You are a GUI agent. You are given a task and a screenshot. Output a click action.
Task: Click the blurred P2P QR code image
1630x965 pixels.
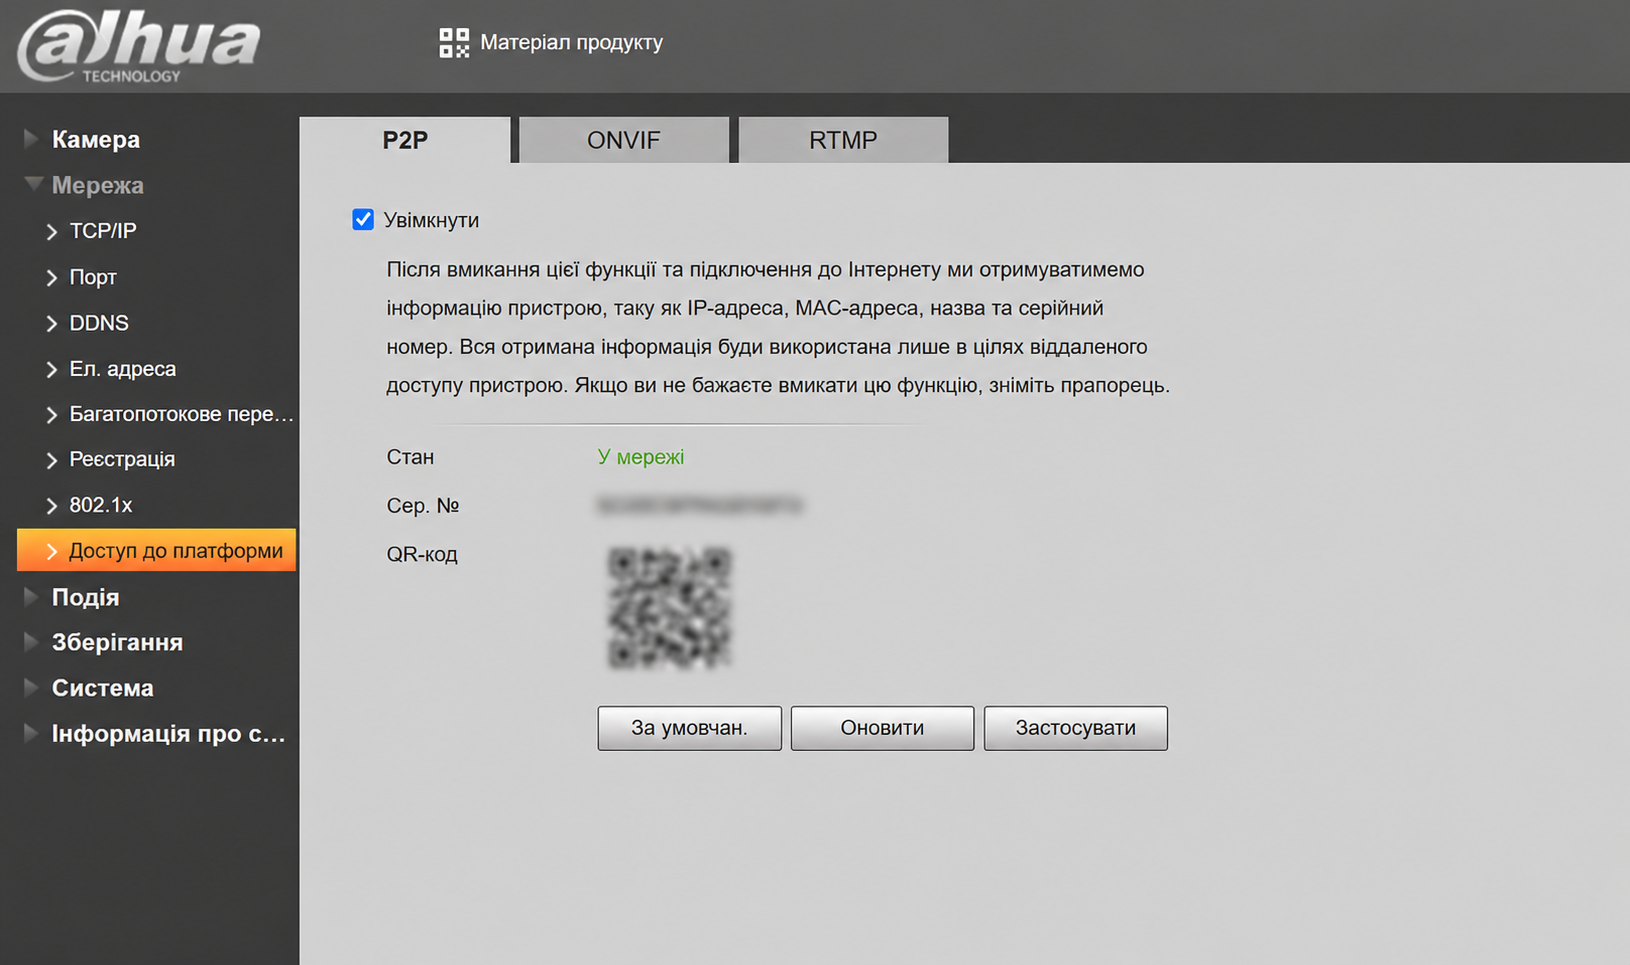pyautogui.click(x=670, y=608)
